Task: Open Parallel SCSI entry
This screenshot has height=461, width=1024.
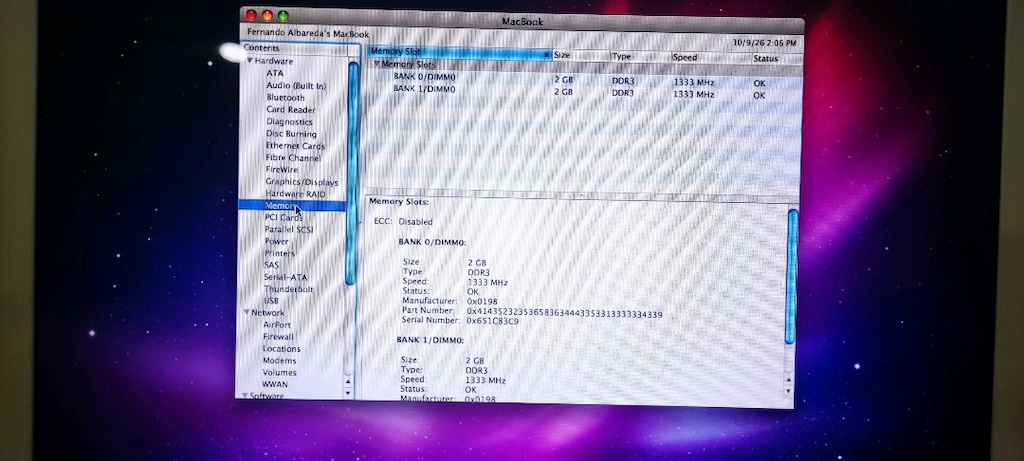Action: tap(289, 229)
